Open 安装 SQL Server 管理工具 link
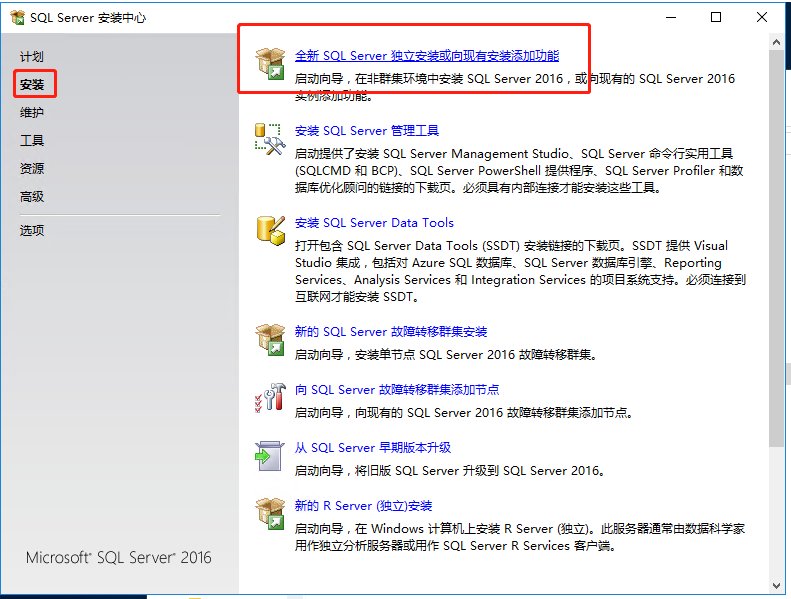This screenshot has height=599, width=791. click(x=367, y=131)
